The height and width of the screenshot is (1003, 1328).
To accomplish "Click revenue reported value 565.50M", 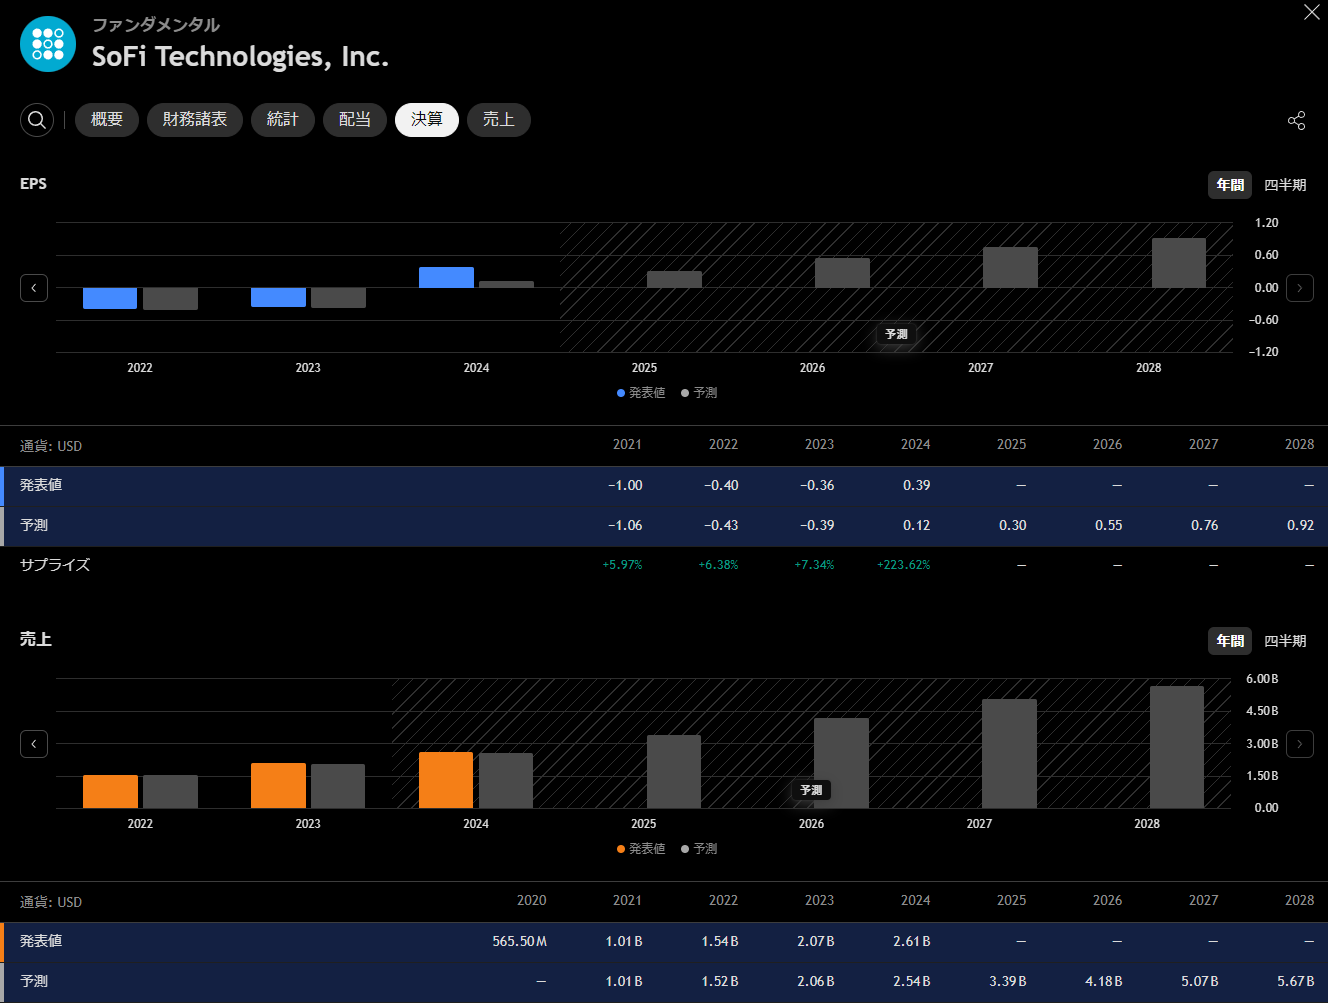I will click(x=519, y=941).
